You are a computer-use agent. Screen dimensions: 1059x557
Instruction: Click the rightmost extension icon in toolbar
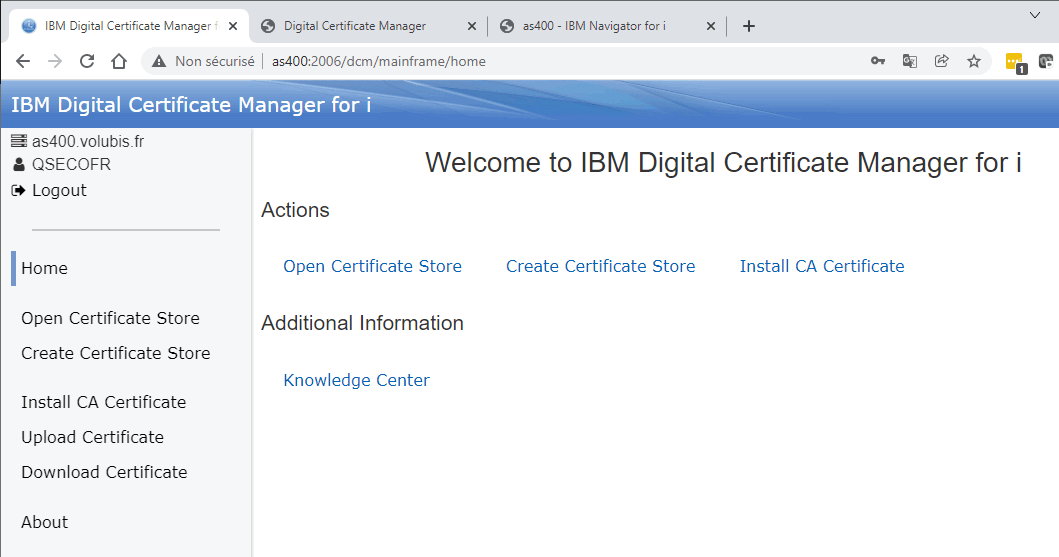(x=1048, y=61)
